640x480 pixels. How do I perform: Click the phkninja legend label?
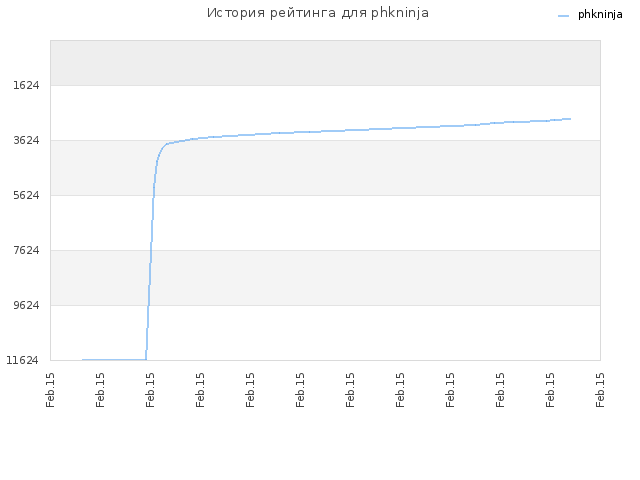(x=600, y=15)
